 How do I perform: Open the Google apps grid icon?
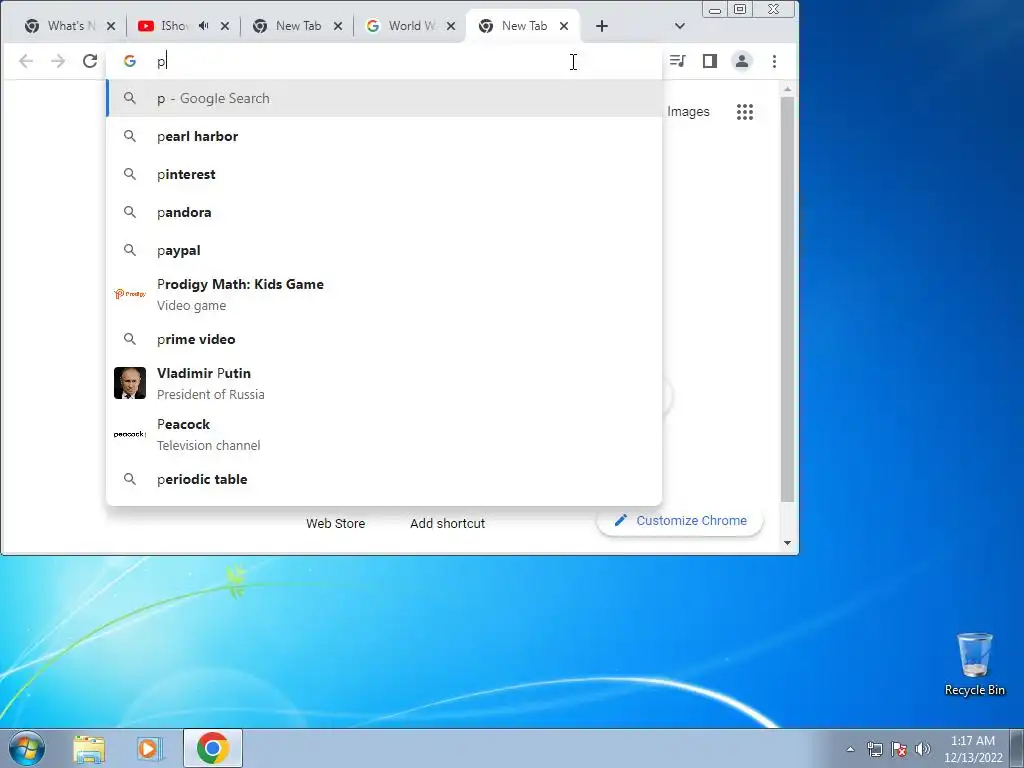tap(745, 112)
